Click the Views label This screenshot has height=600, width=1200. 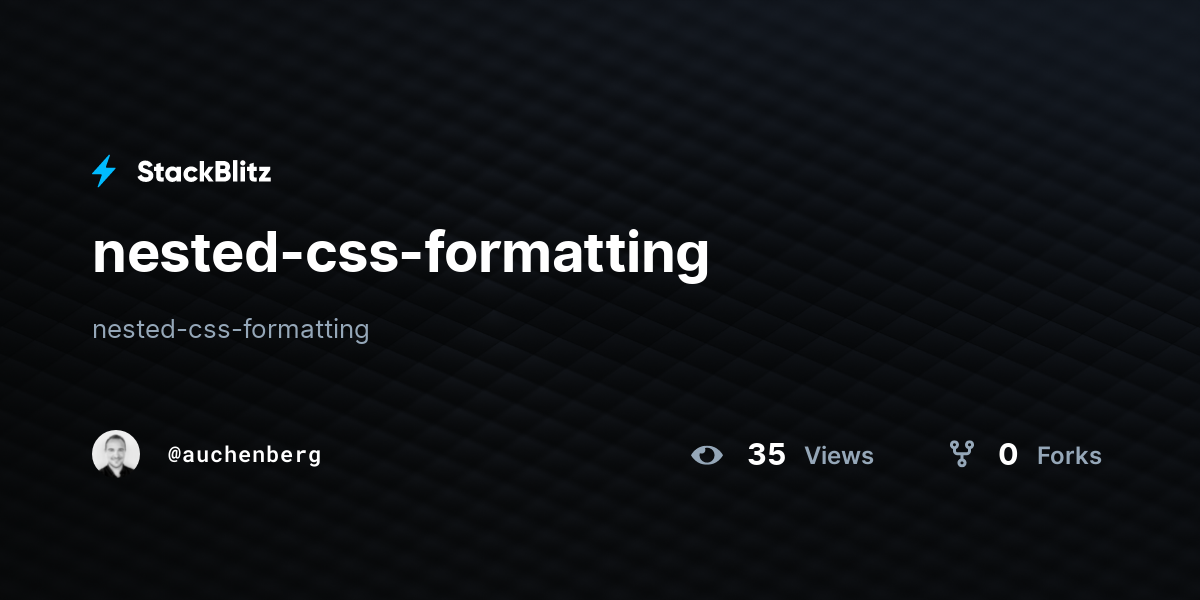click(x=839, y=456)
